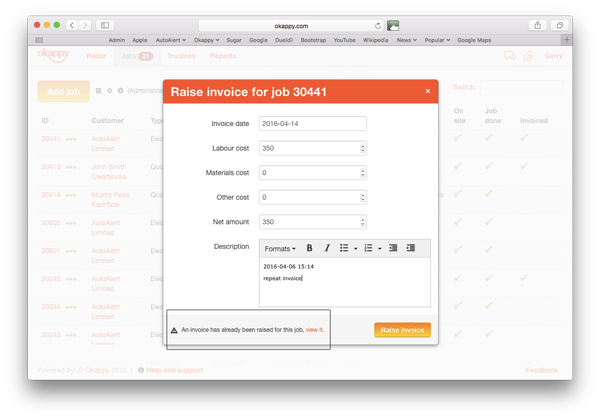Screen dimensions: 600x419
Task: Open the chat messages icon
Action: coord(510,56)
